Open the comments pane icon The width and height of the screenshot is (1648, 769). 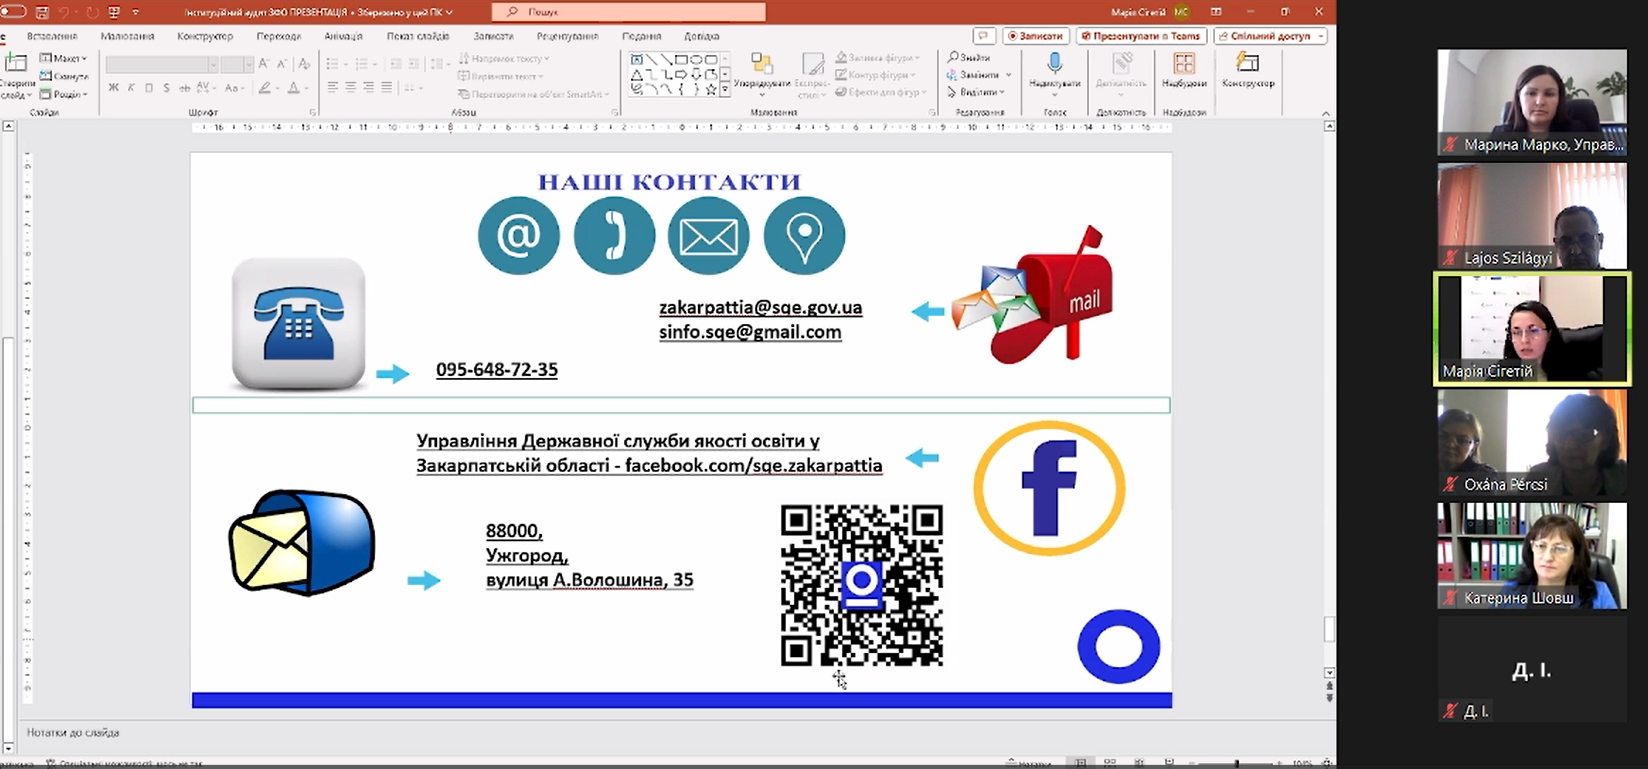(984, 36)
